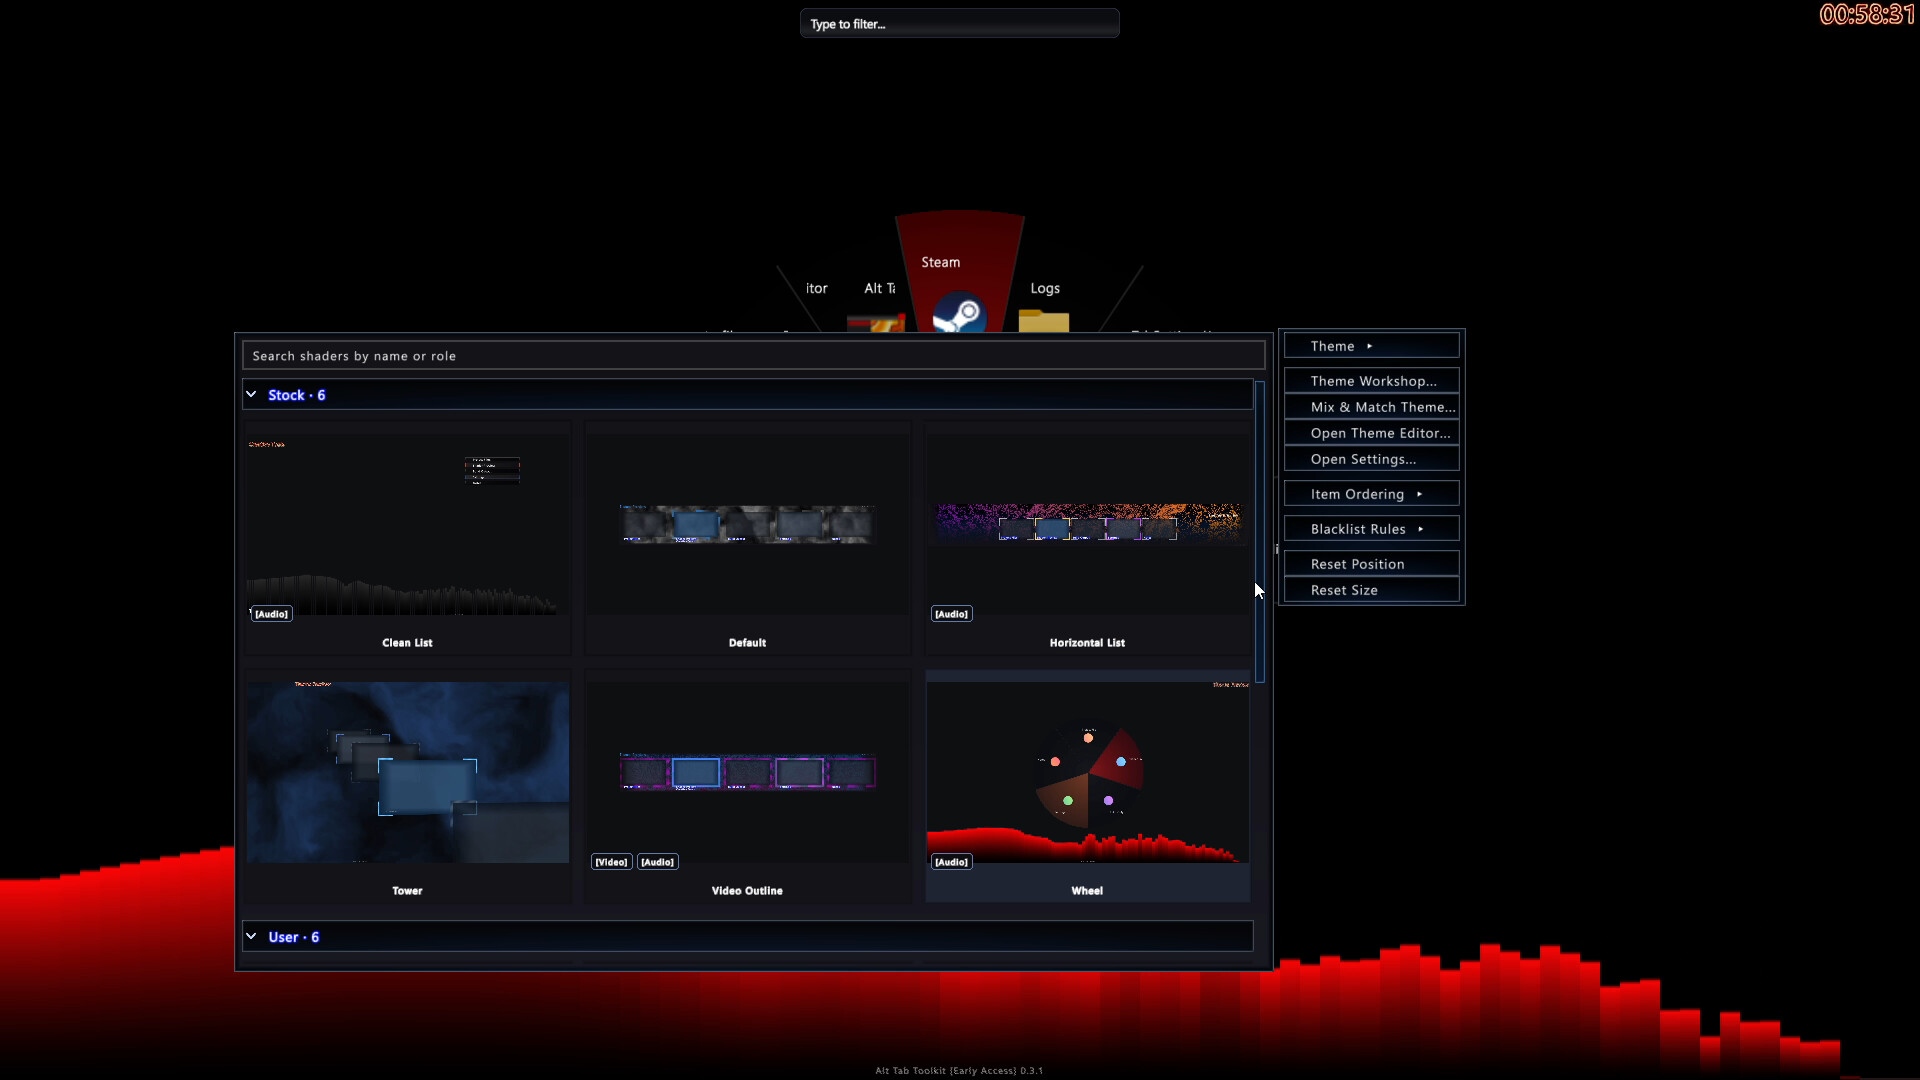Viewport: 1920px width, 1080px height.
Task: Click the timer display 00:58:31
Action: point(1867,14)
